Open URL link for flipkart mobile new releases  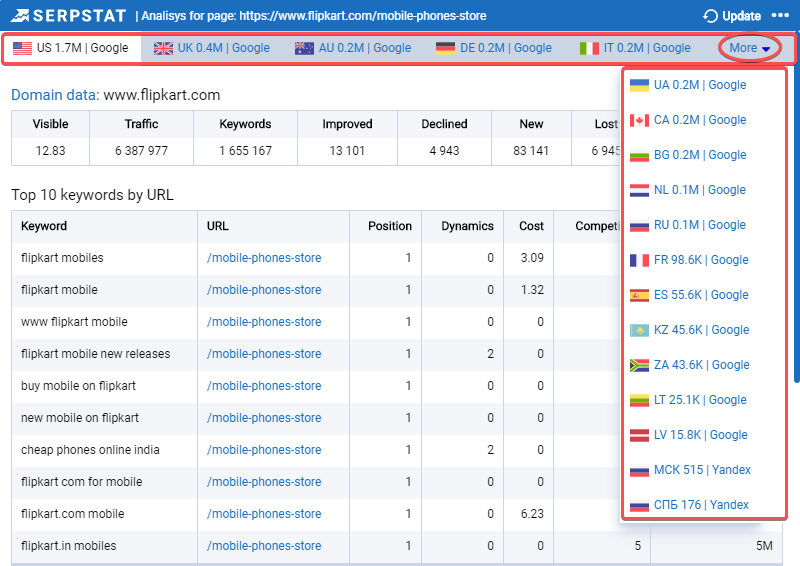264,354
